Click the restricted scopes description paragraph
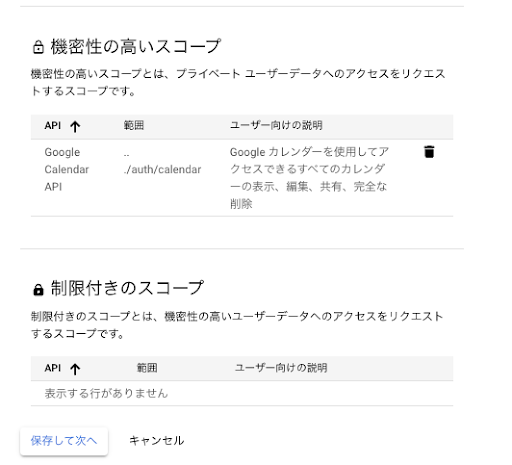The width and height of the screenshot is (512, 465). pyautogui.click(x=237, y=325)
